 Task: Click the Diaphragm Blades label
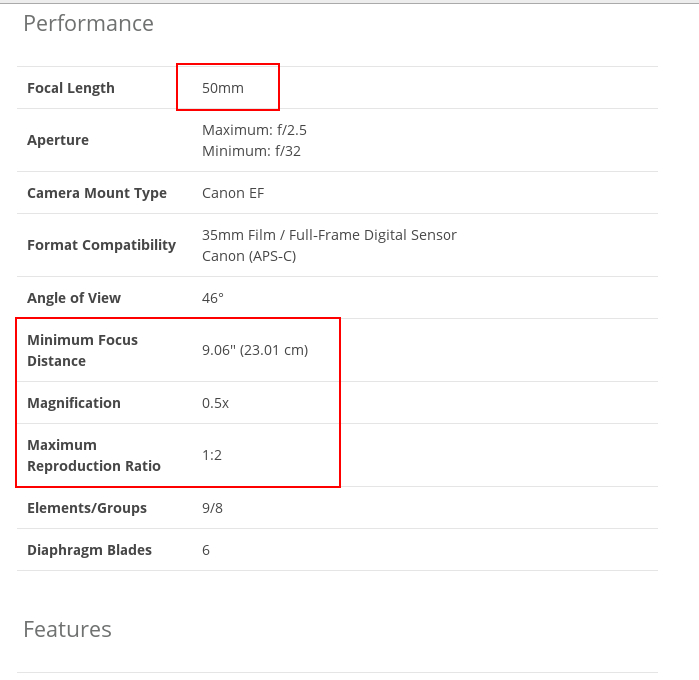tap(89, 550)
